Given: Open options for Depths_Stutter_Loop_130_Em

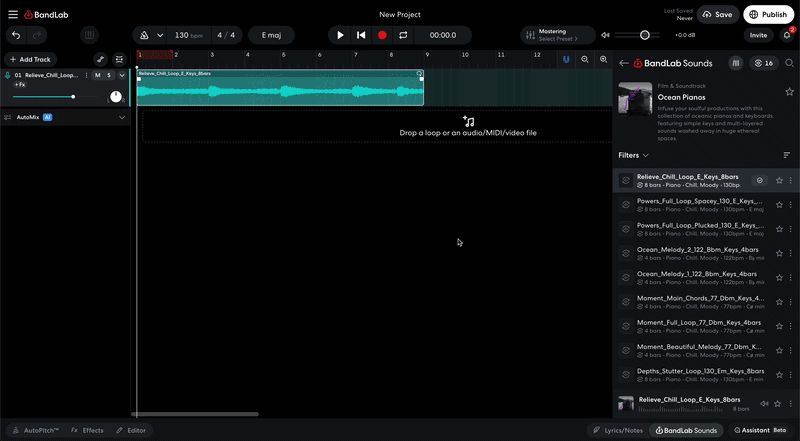Looking at the screenshot, I should [x=790, y=375].
